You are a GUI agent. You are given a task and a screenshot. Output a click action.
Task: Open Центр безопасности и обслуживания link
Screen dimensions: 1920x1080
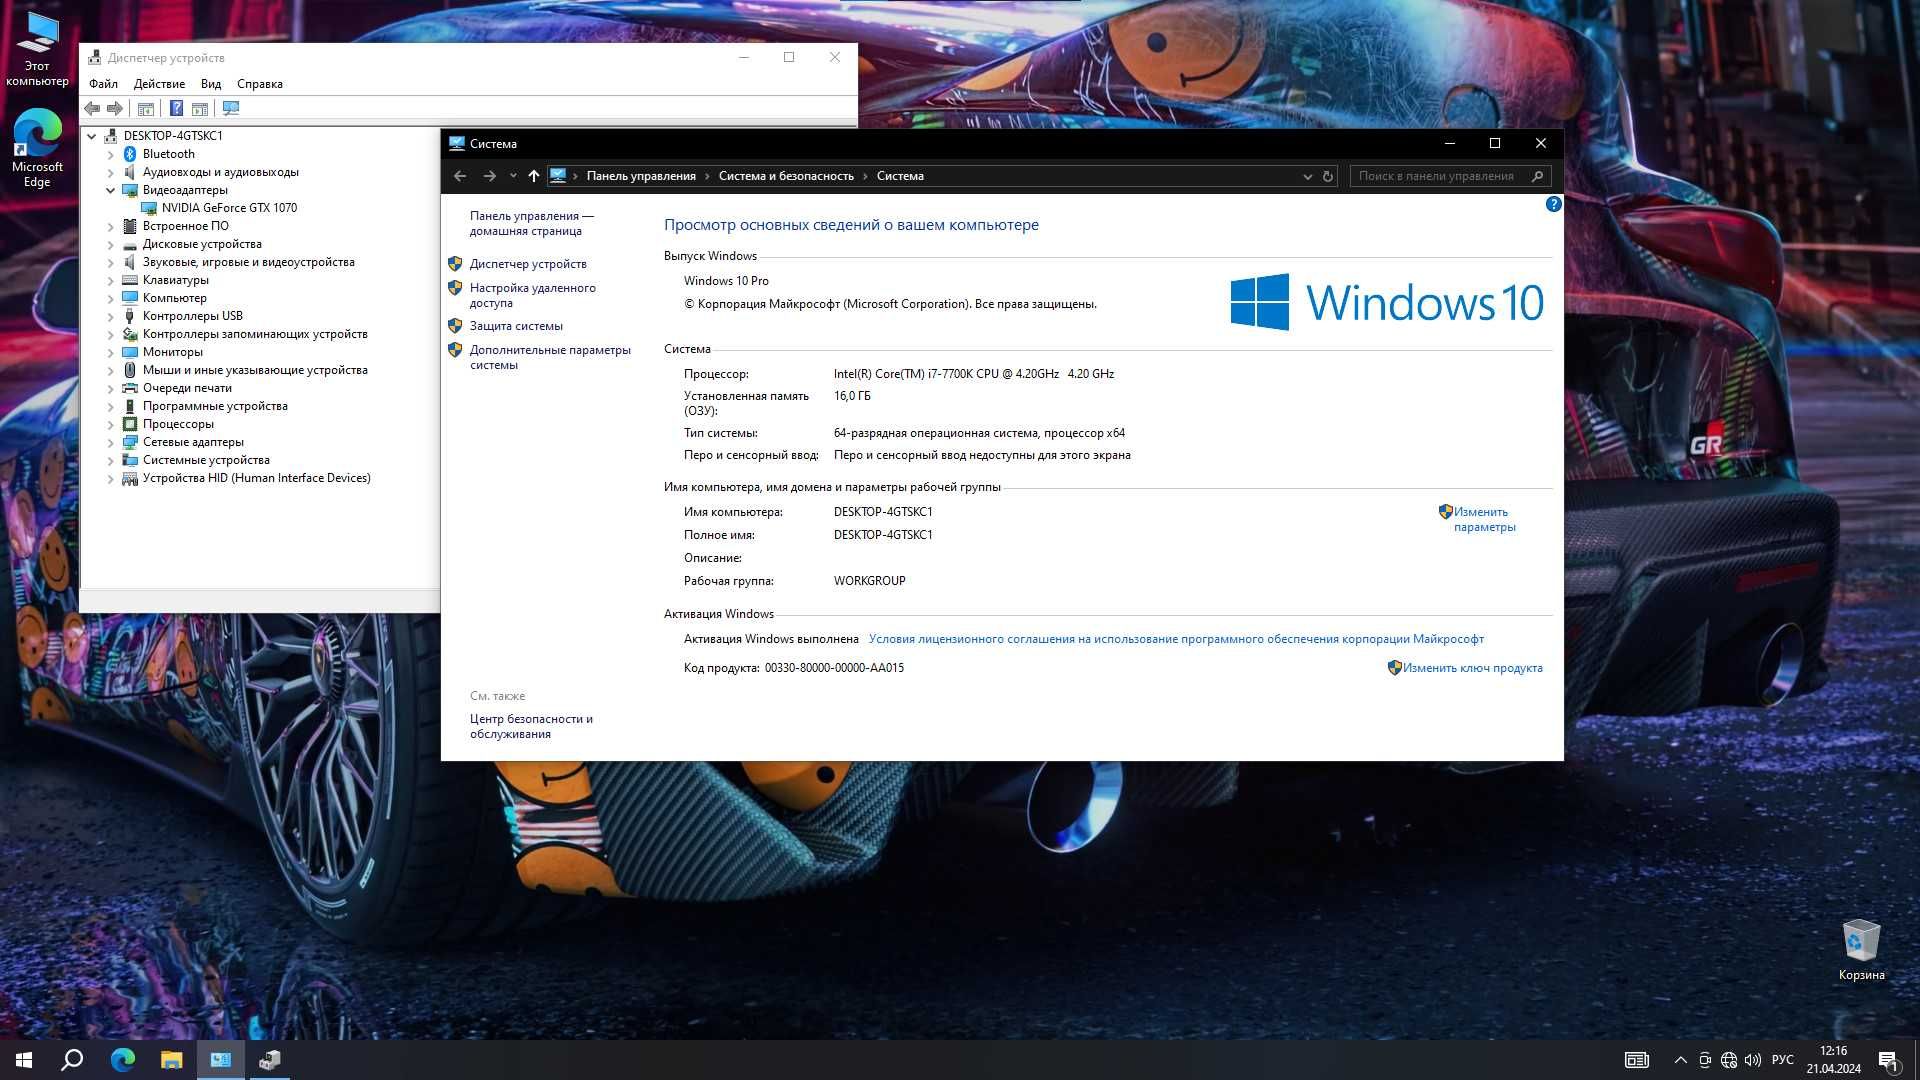pyautogui.click(x=531, y=726)
